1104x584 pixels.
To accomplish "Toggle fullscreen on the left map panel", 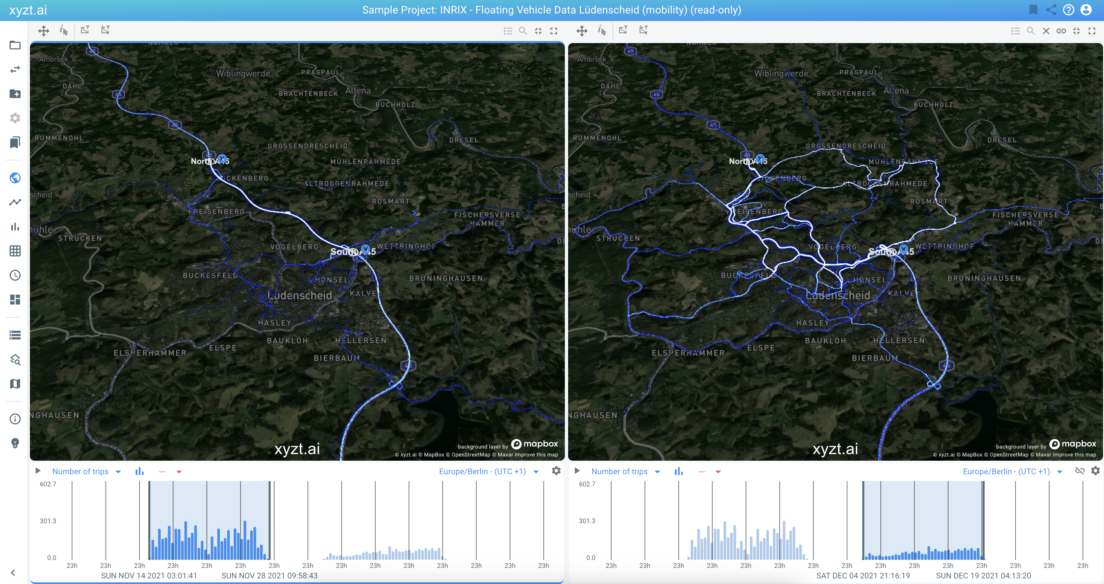I will click(x=553, y=31).
